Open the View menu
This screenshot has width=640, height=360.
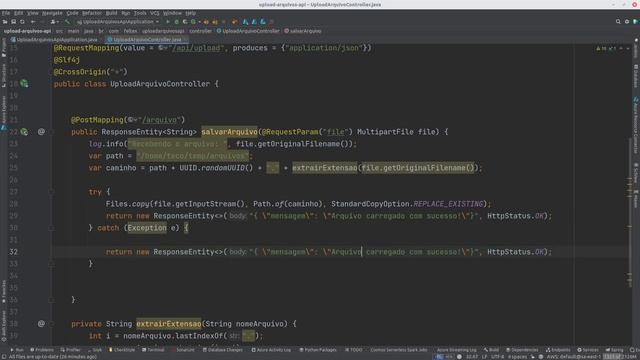[x=33, y=13]
